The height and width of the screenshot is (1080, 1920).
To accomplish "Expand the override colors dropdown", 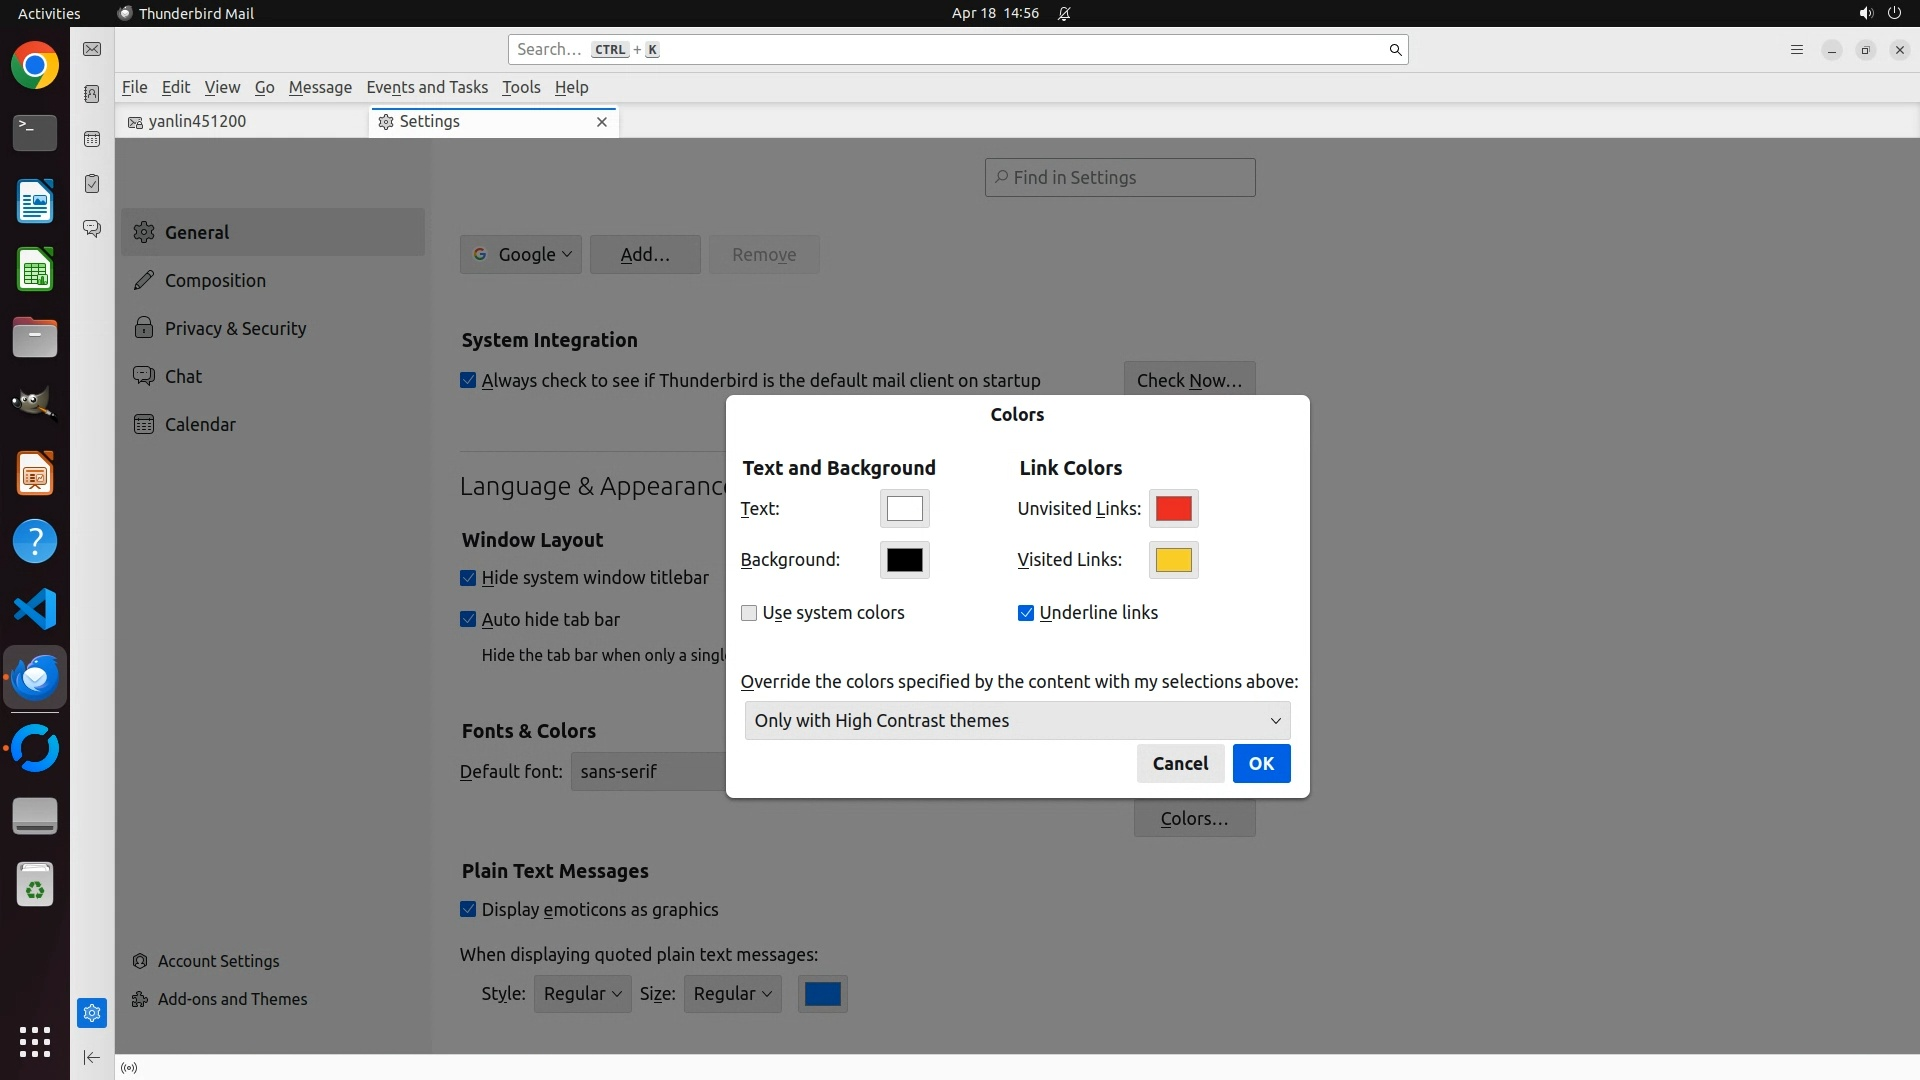I will tap(1017, 721).
